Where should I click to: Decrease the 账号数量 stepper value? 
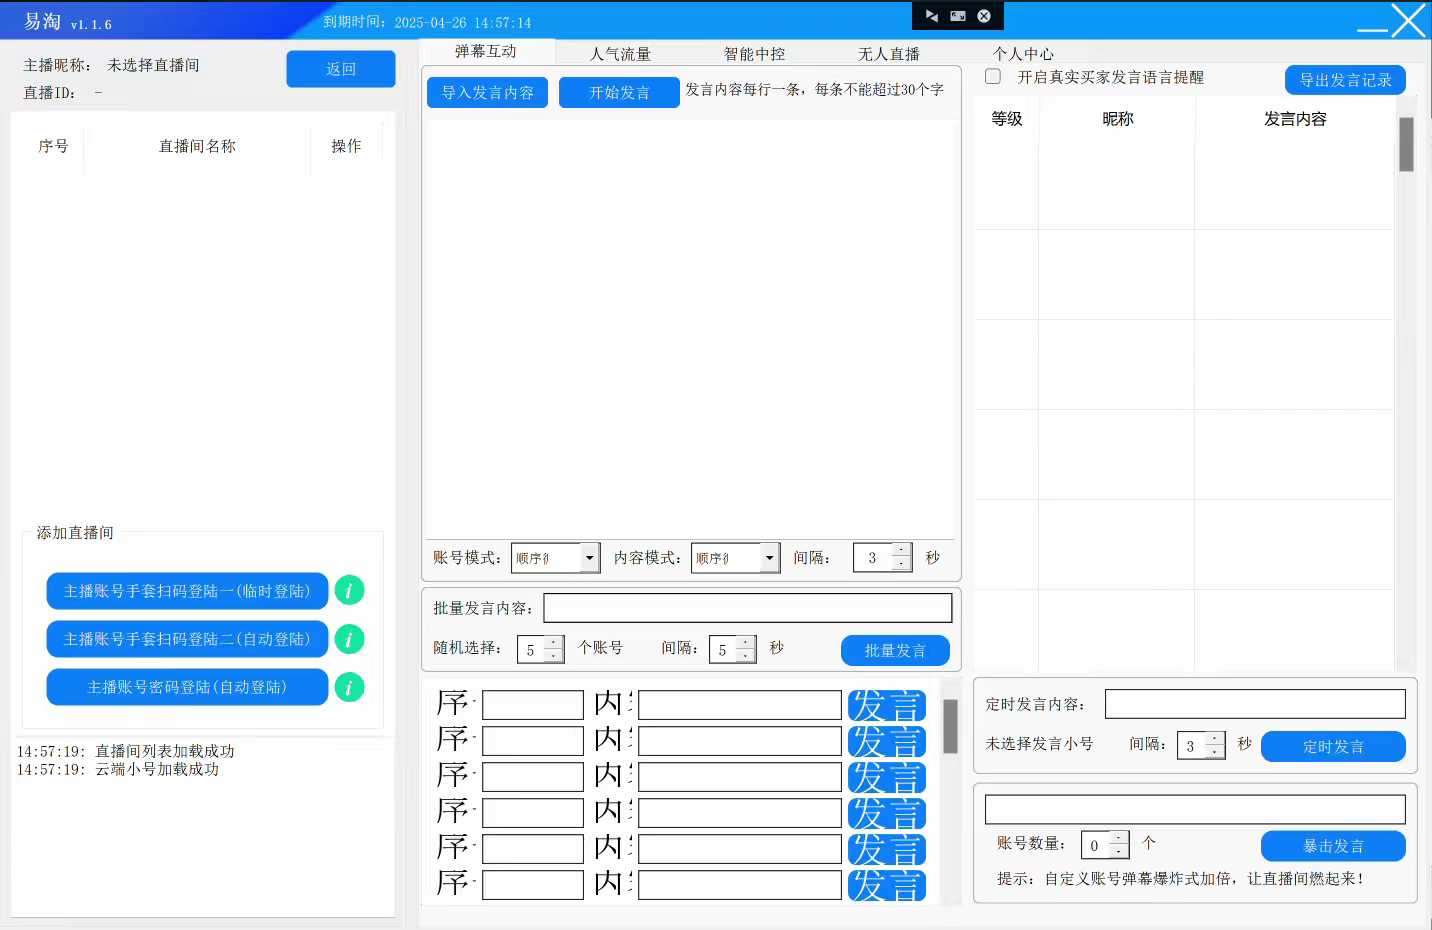(1118, 852)
